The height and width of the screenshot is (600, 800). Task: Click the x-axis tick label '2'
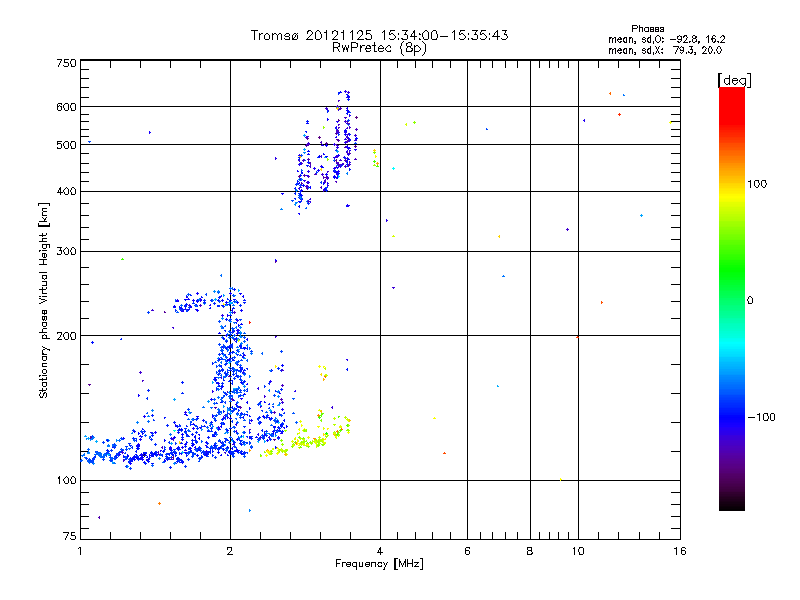tap(230, 551)
